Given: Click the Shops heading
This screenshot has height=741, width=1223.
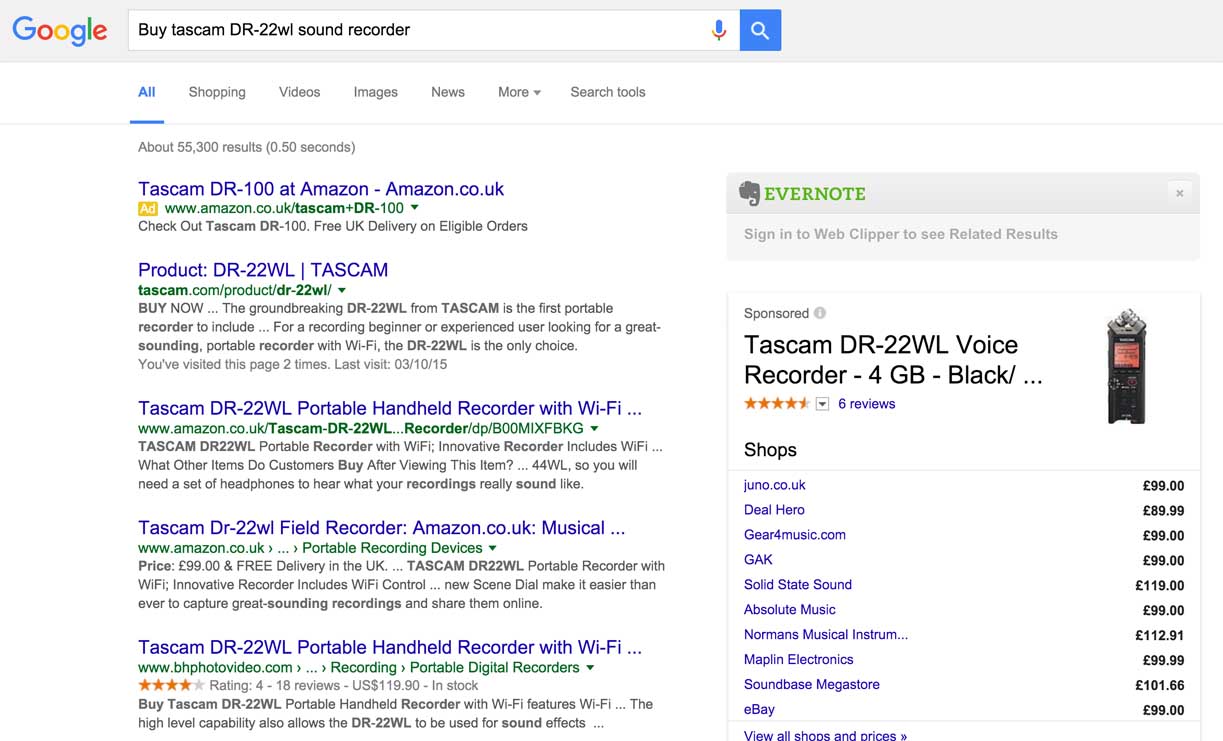Looking at the screenshot, I should coord(770,450).
